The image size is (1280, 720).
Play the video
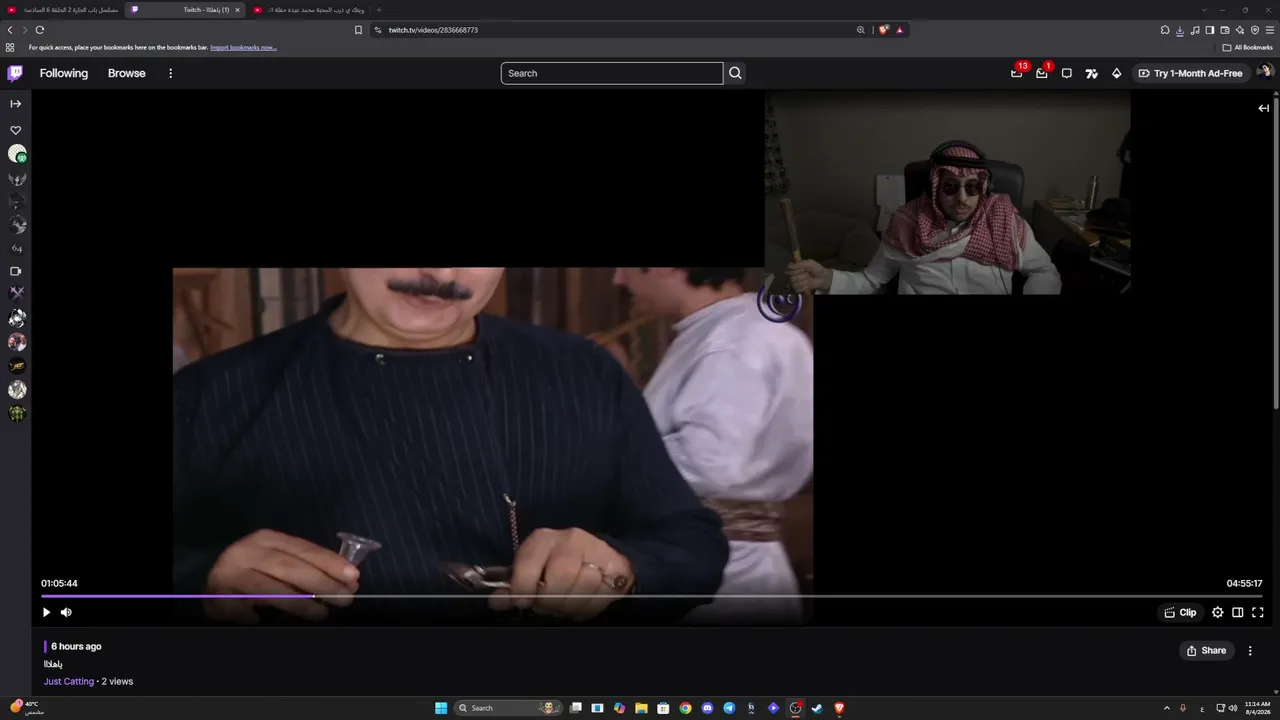pos(46,612)
